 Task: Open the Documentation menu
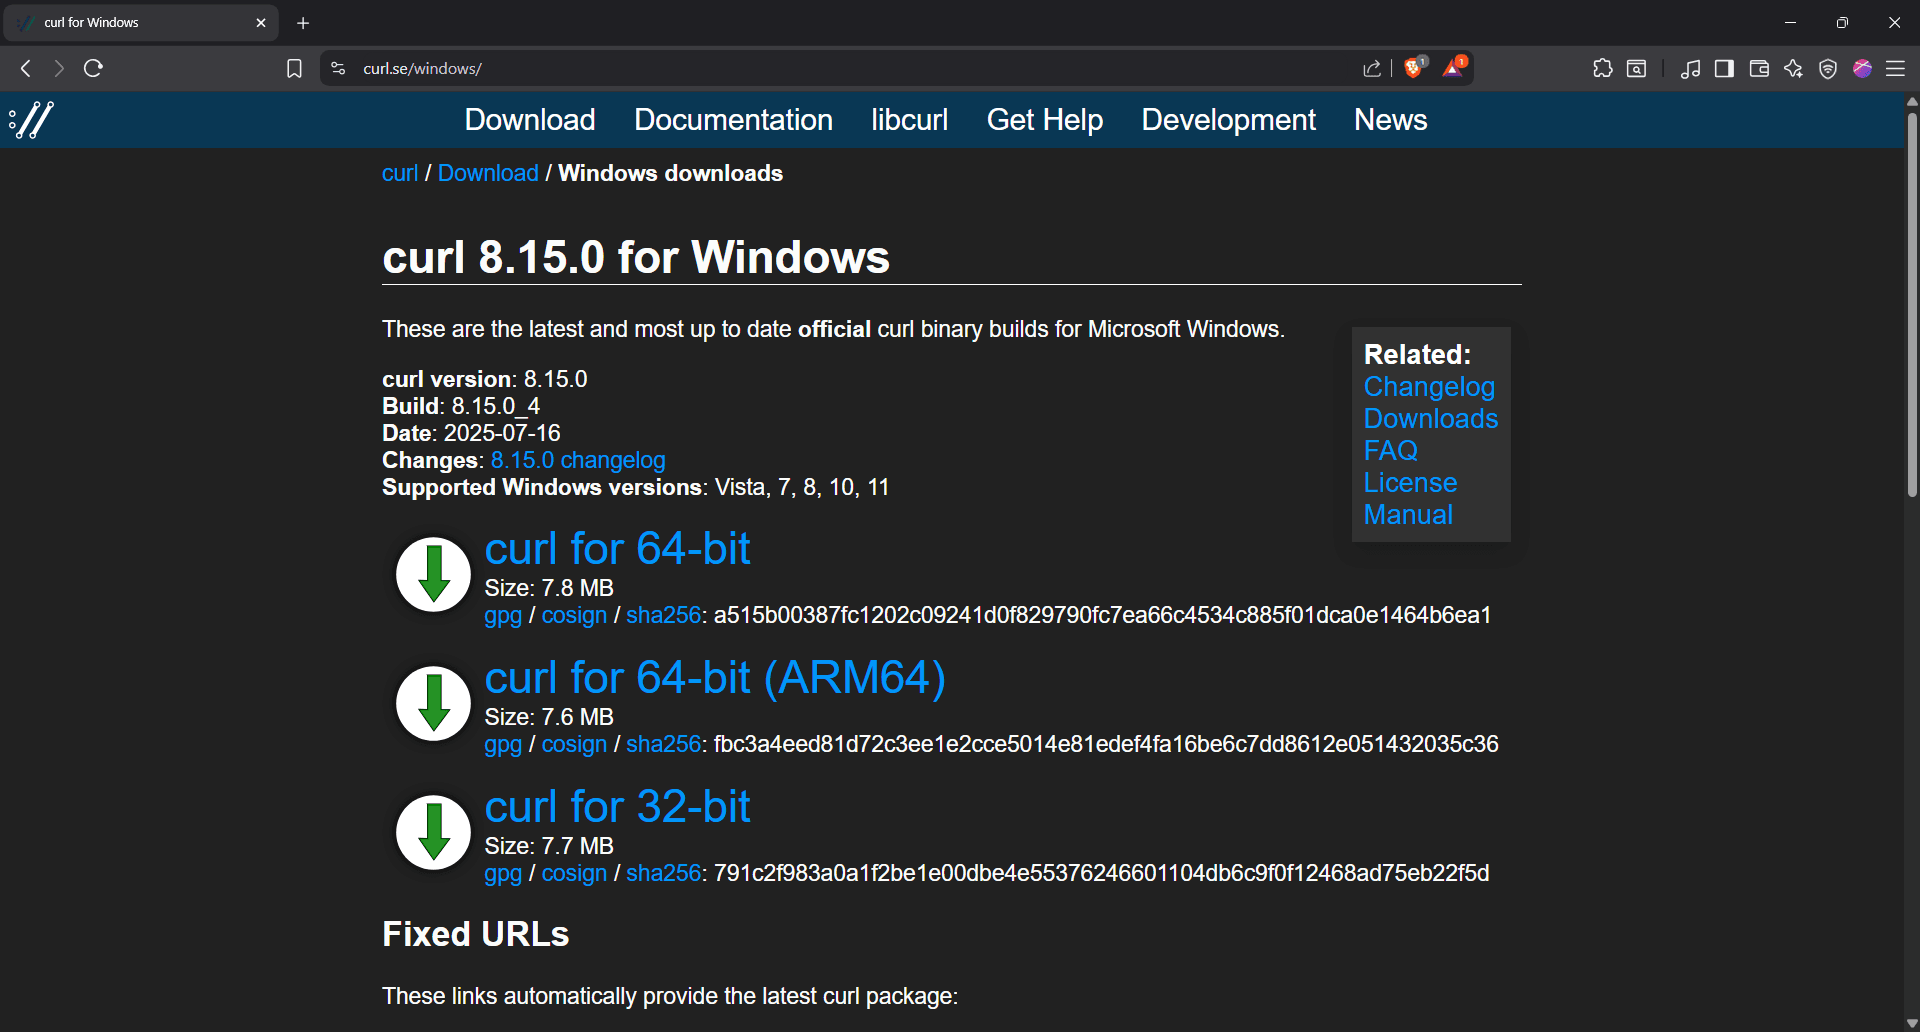733,120
